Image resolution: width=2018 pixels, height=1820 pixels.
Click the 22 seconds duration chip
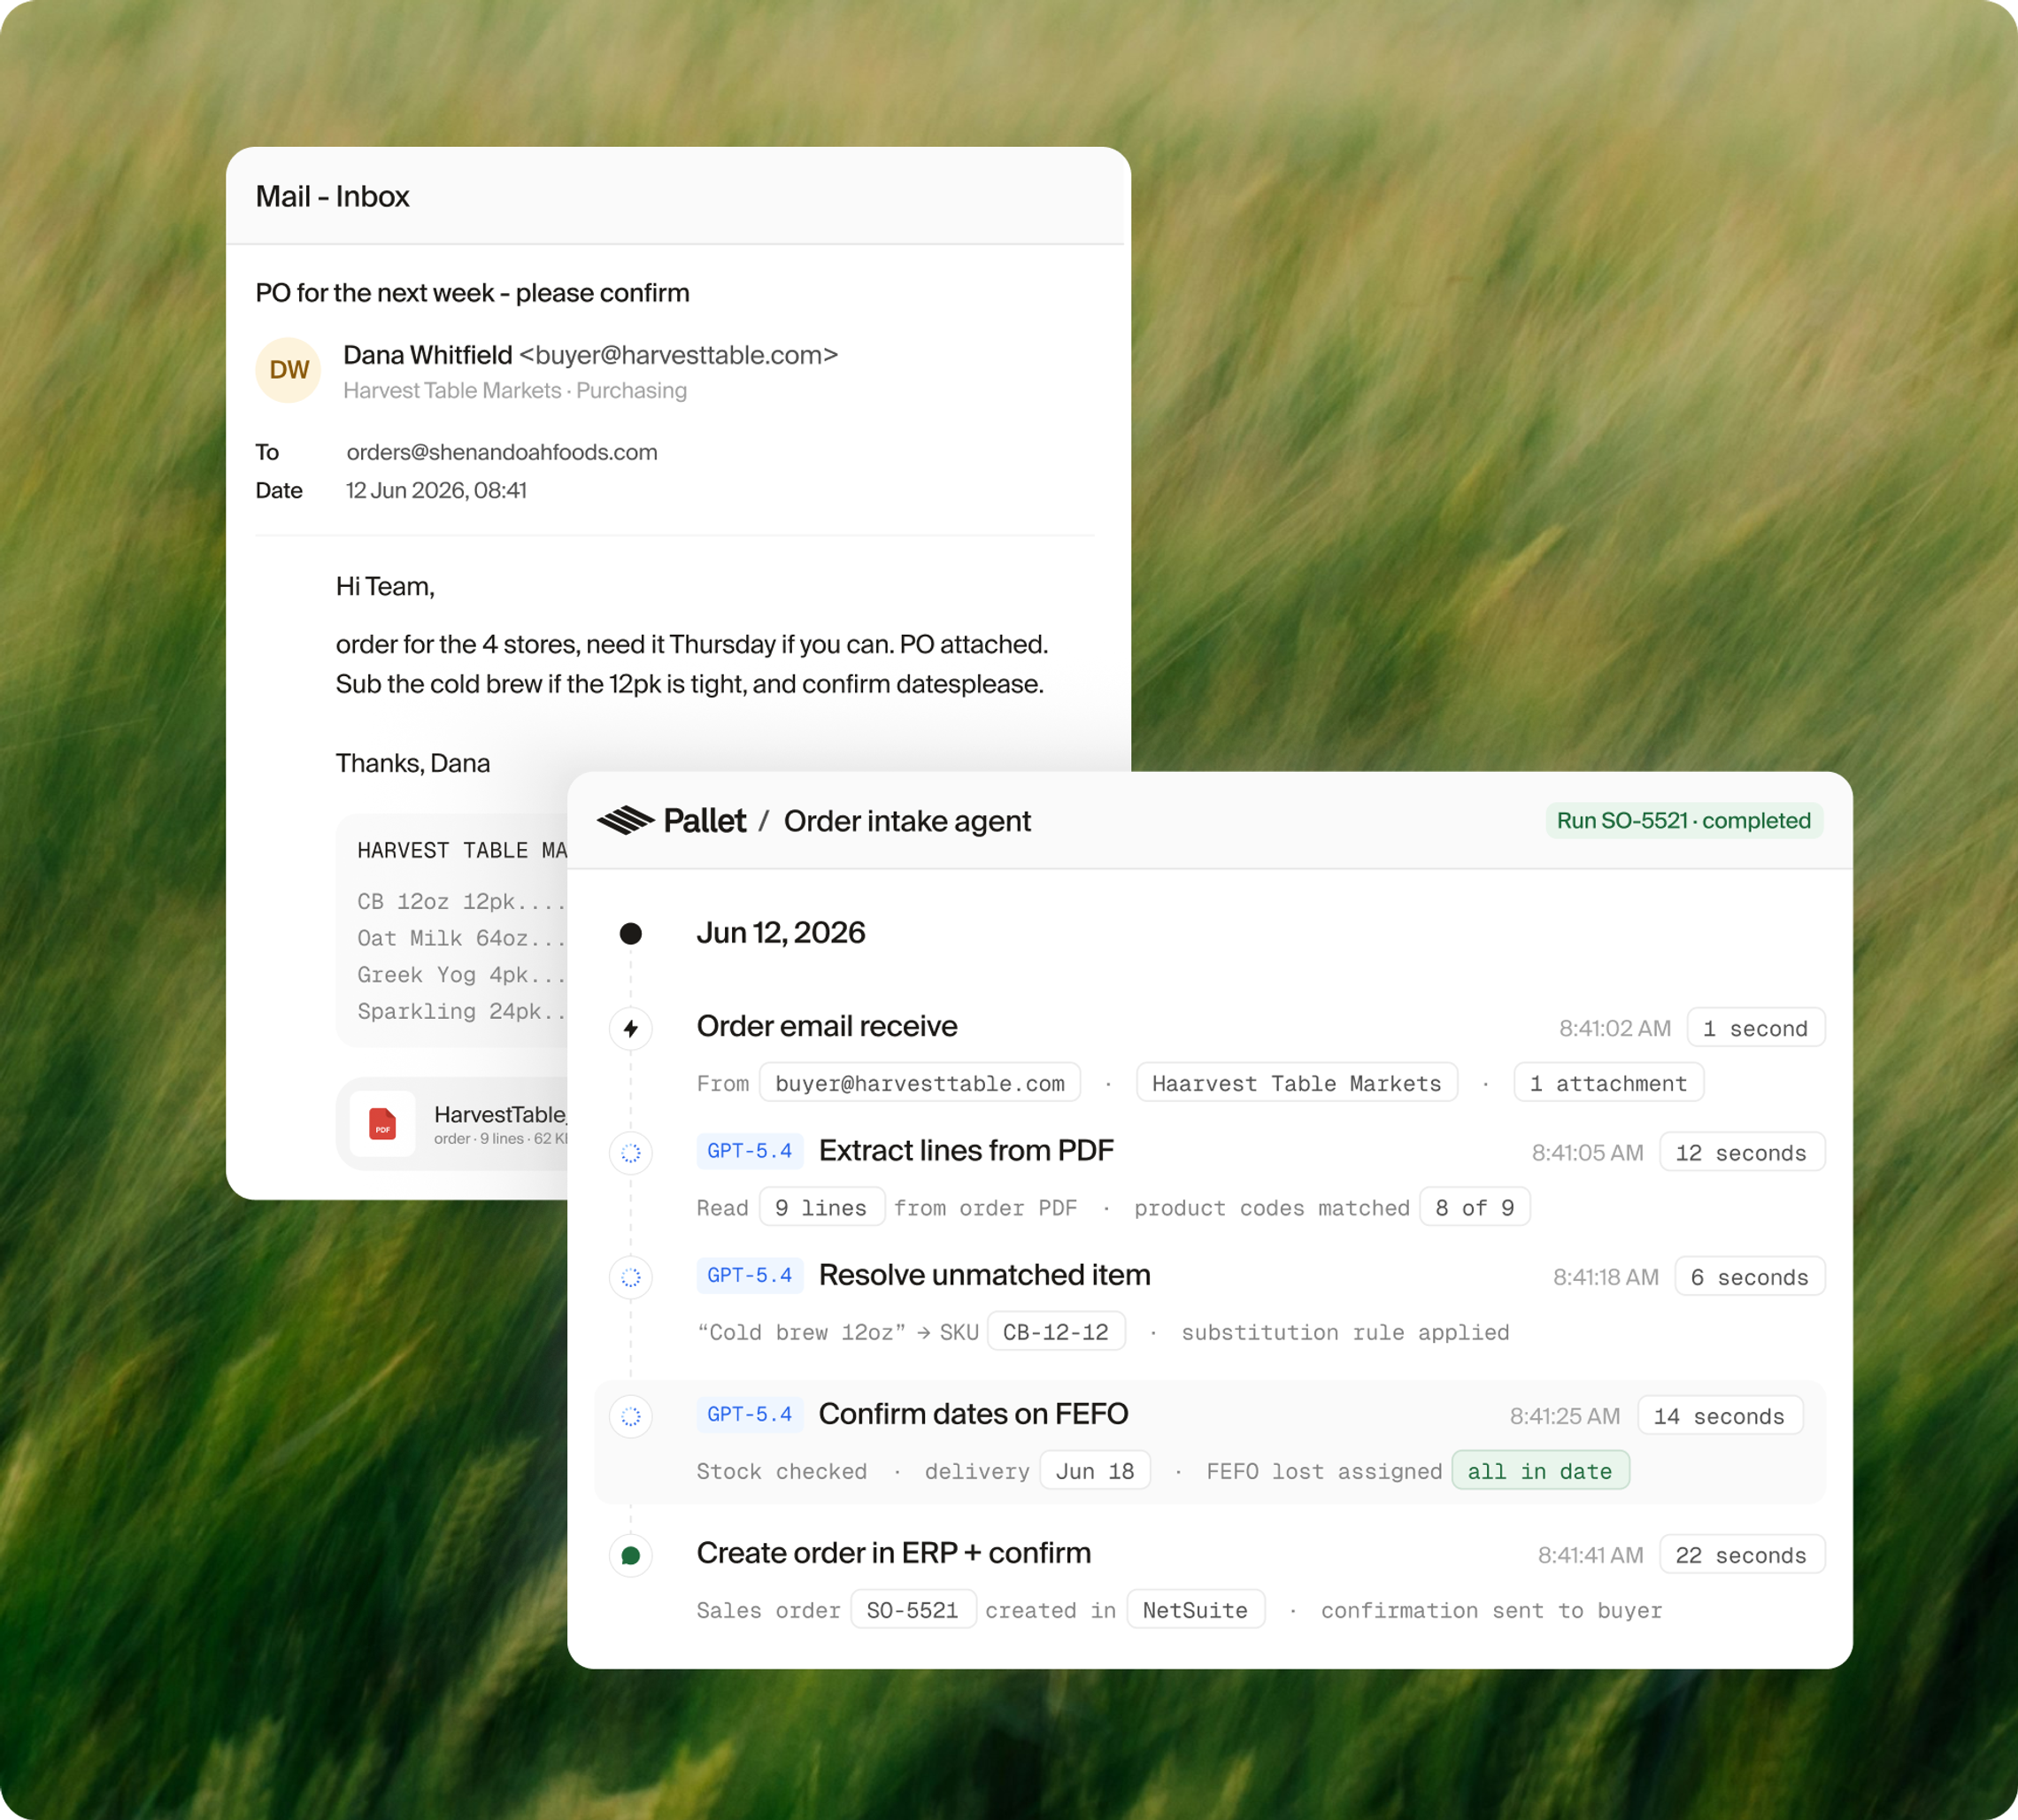coord(1742,1555)
